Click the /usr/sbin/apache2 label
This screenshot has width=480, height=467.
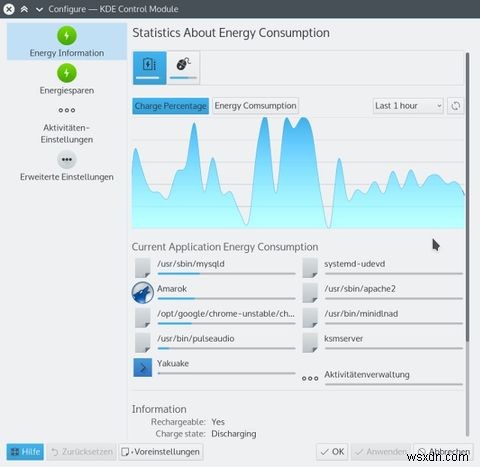pyautogui.click(x=360, y=289)
